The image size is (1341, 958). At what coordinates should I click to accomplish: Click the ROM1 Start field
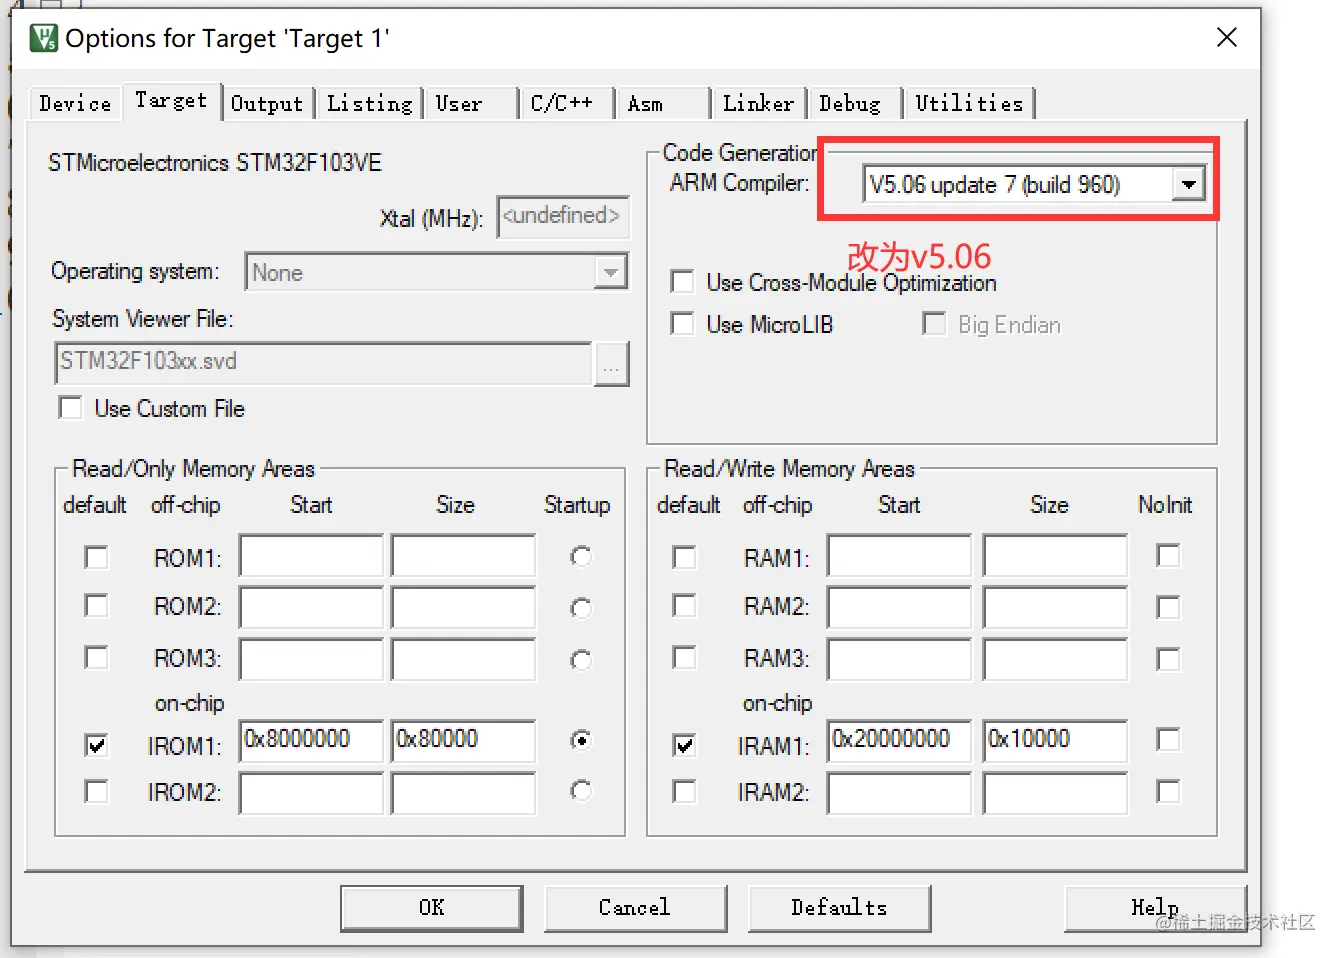pyautogui.click(x=311, y=556)
